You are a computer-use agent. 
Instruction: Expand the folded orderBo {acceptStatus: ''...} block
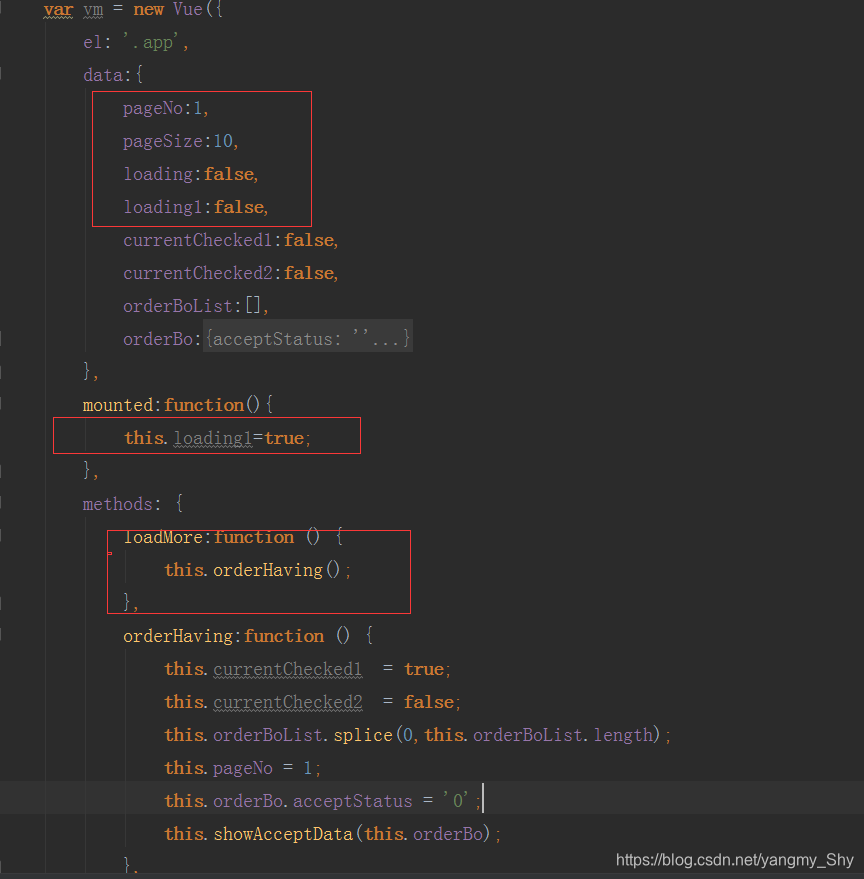[x=308, y=338]
